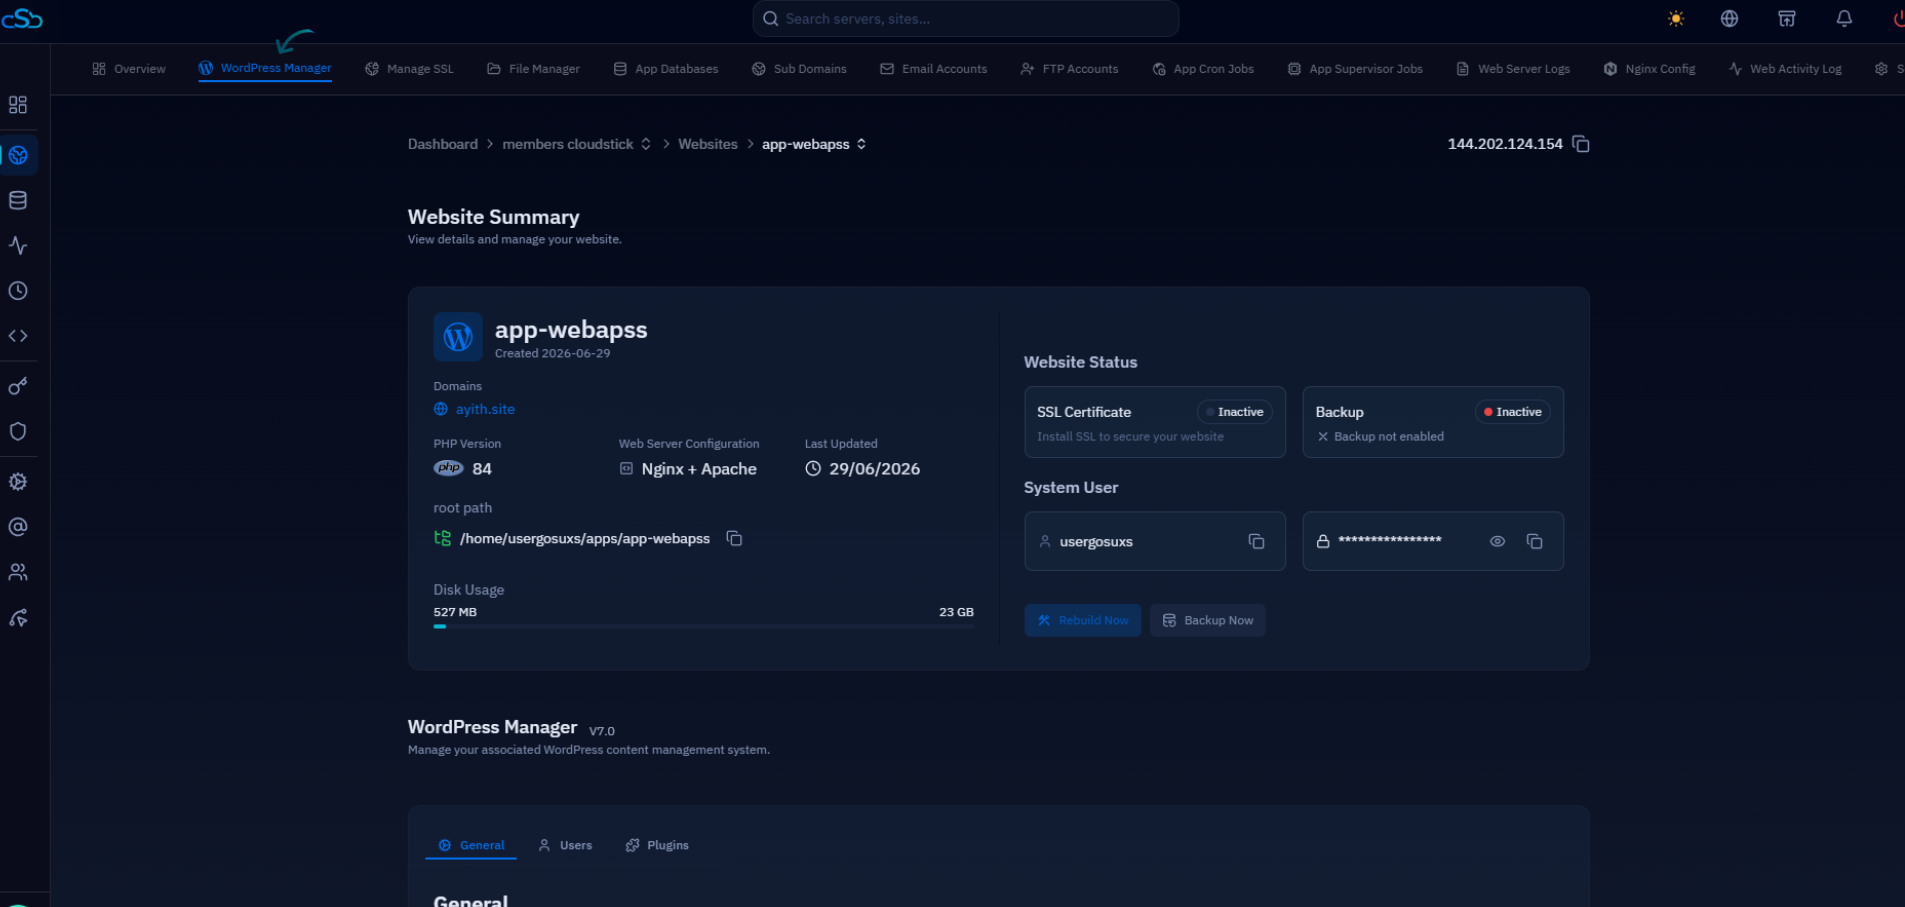Image resolution: width=1905 pixels, height=907 pixels.
Task: Open the Manage SSL tab
Action: [409, 69]
